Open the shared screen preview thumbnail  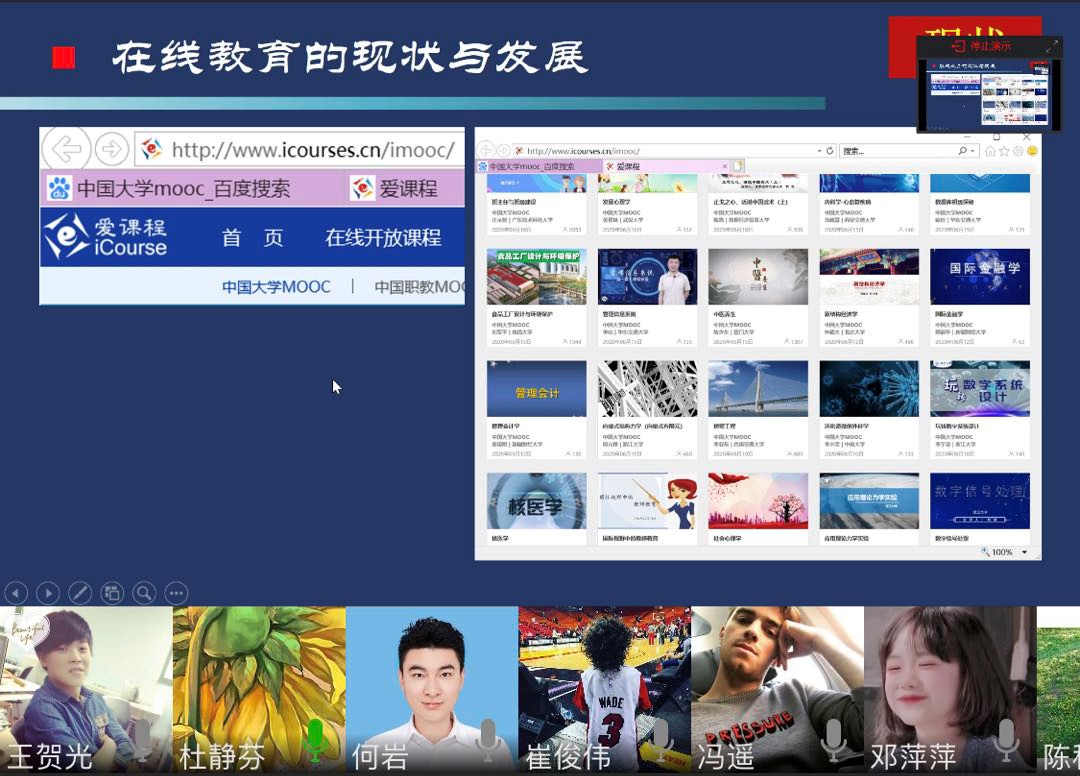pos(988,94)
